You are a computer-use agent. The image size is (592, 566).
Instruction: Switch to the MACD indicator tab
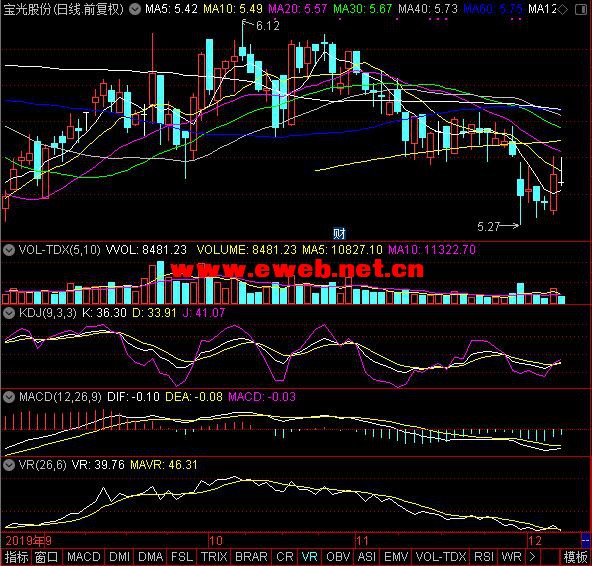pos(84,557)
